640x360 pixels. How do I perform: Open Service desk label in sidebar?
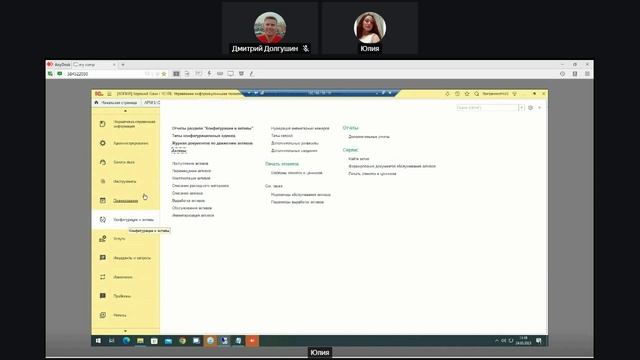point(124,162)
